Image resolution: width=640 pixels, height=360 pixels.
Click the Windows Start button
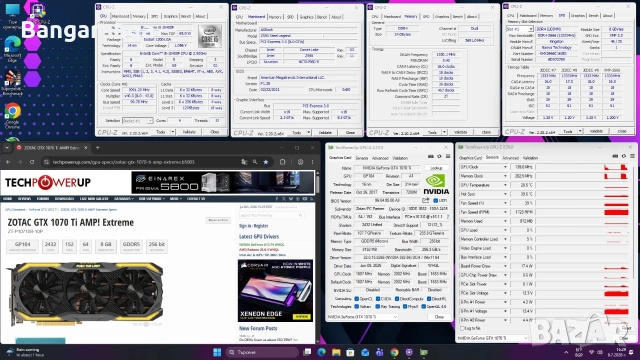click(217, 352)
